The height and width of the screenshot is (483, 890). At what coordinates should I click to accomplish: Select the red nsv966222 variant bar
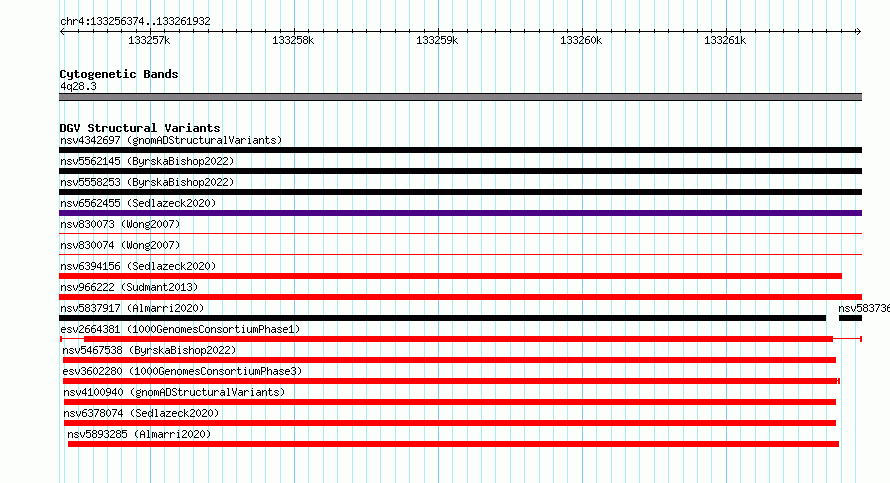(x=460, y=297)
